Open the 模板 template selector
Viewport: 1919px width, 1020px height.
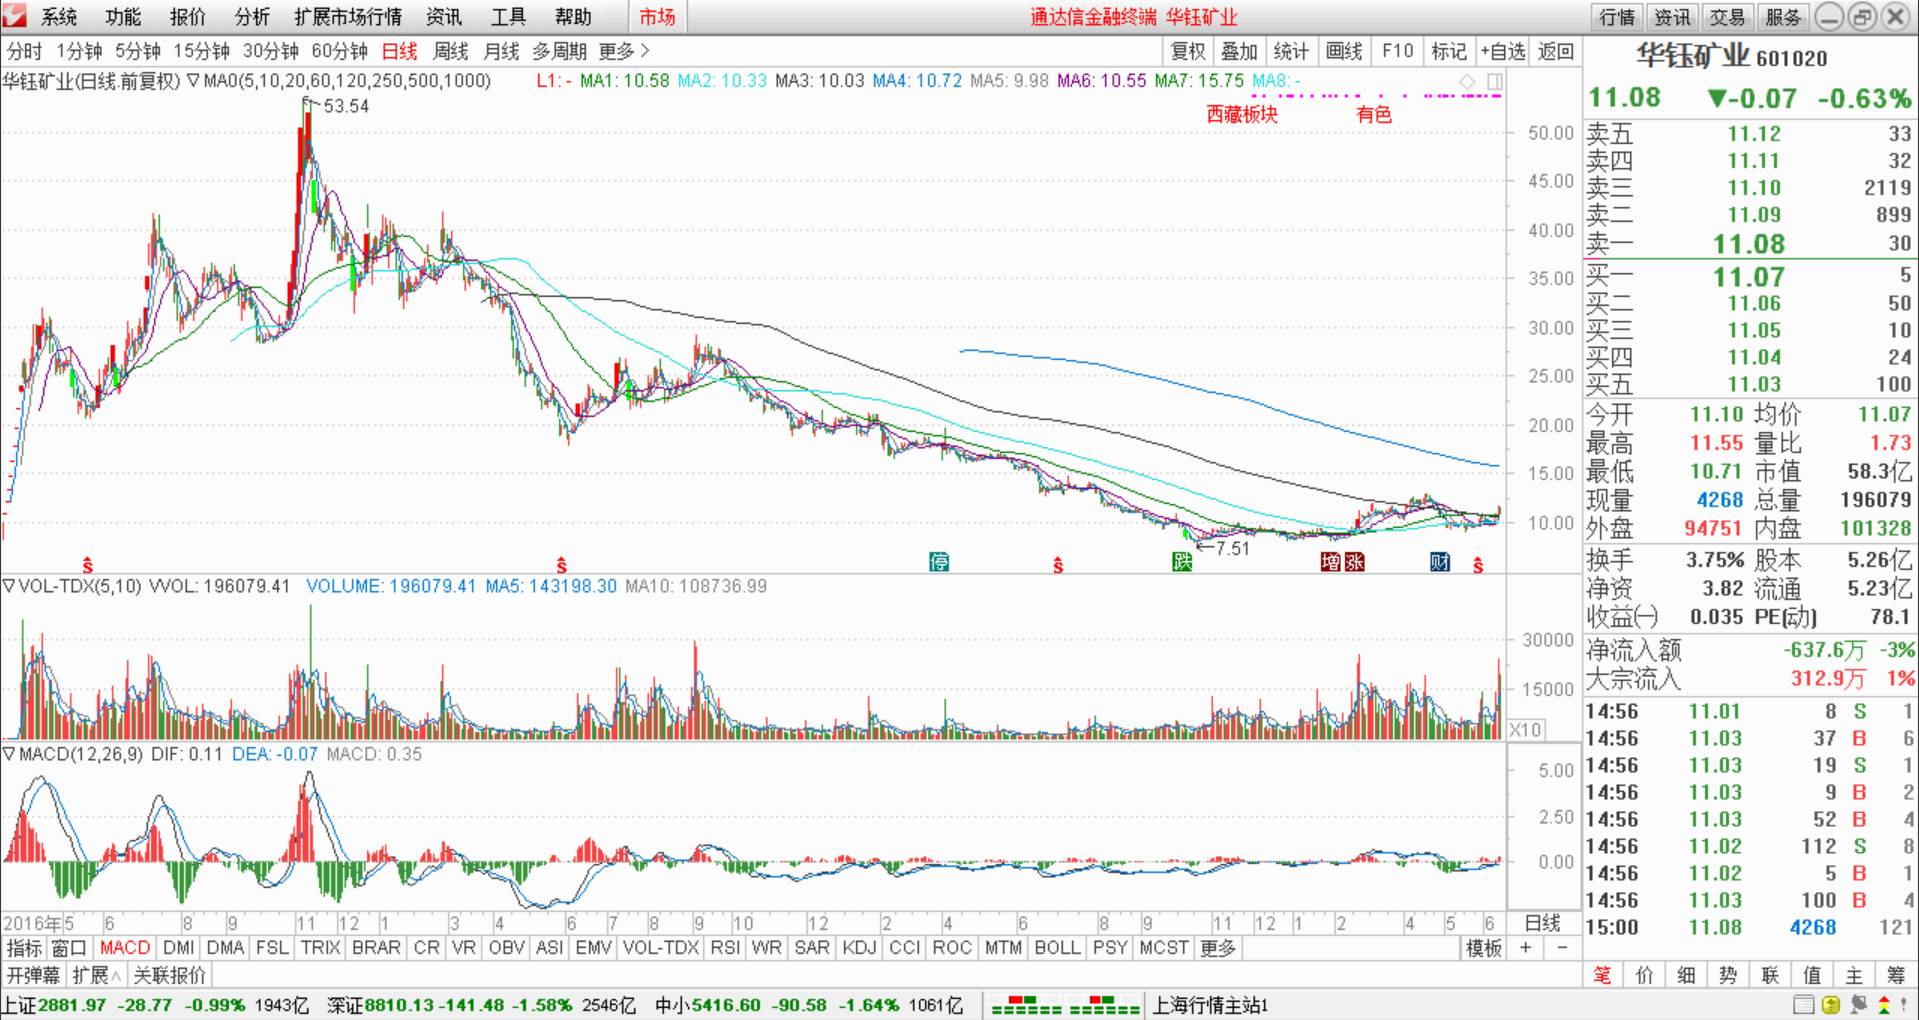[x=1484, y=948]
